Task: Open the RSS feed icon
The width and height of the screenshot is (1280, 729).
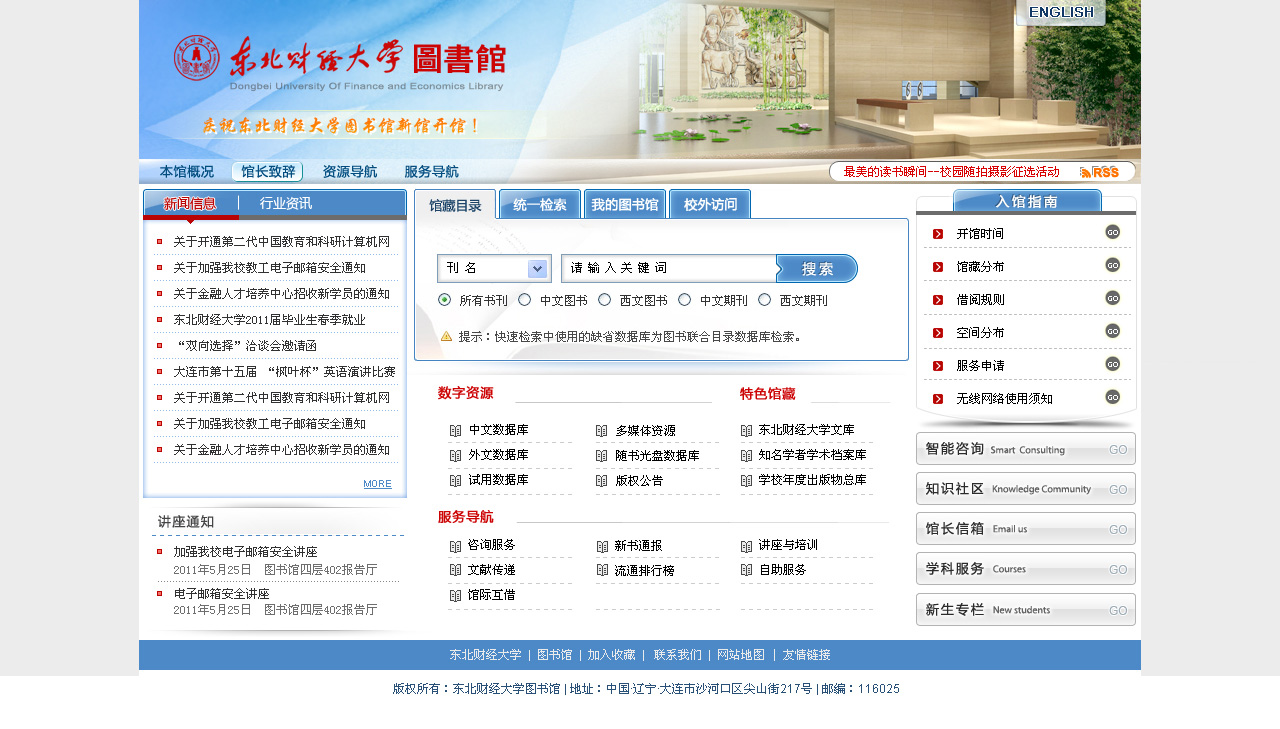Action: [1099, 172]
